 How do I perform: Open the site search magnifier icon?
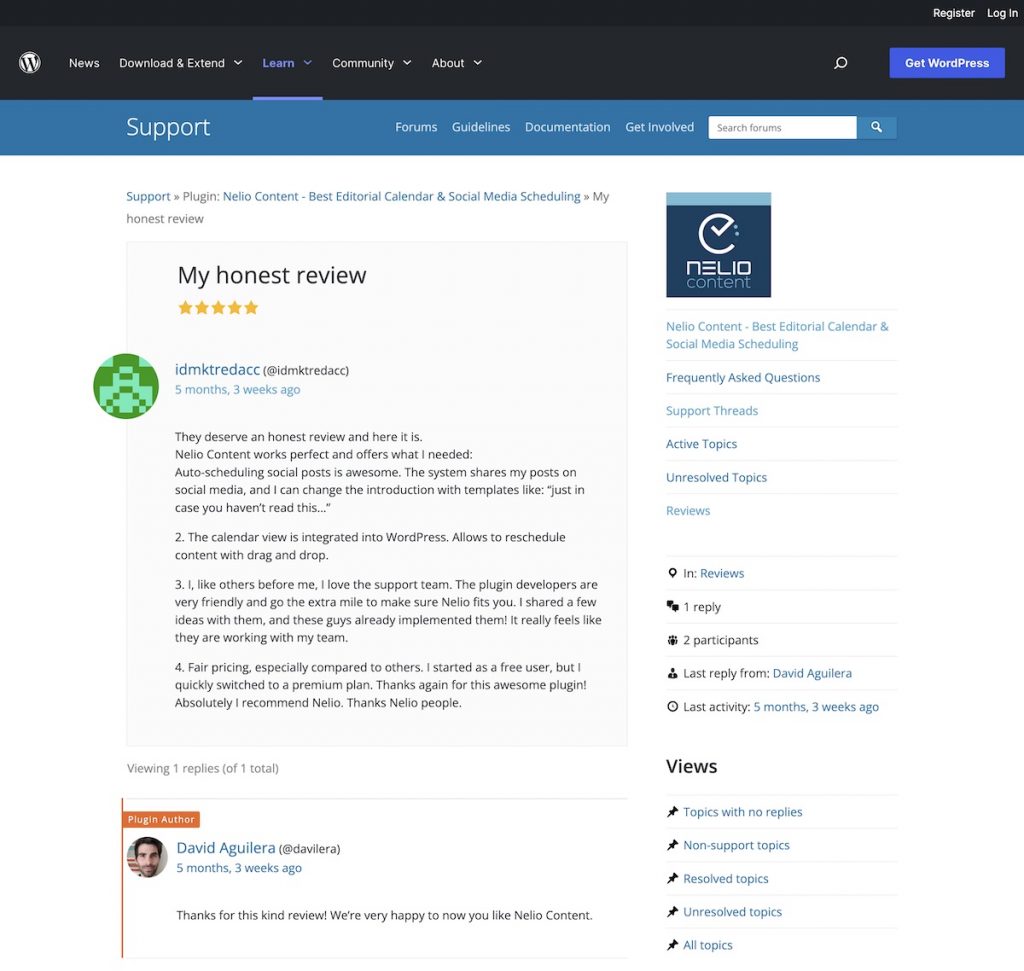tap(840, 63)
